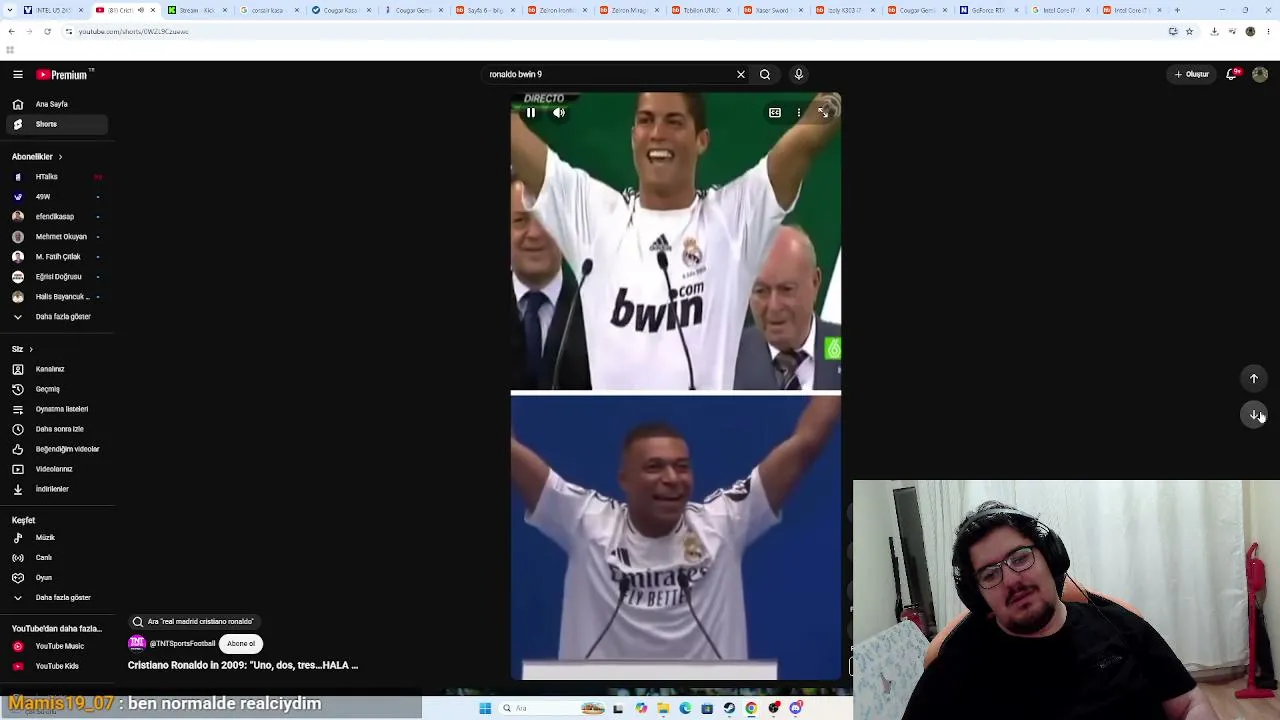Enter fullscreen for the Short
The height and width of the screenshot is (720, 1280).
[x=823, y=113]
